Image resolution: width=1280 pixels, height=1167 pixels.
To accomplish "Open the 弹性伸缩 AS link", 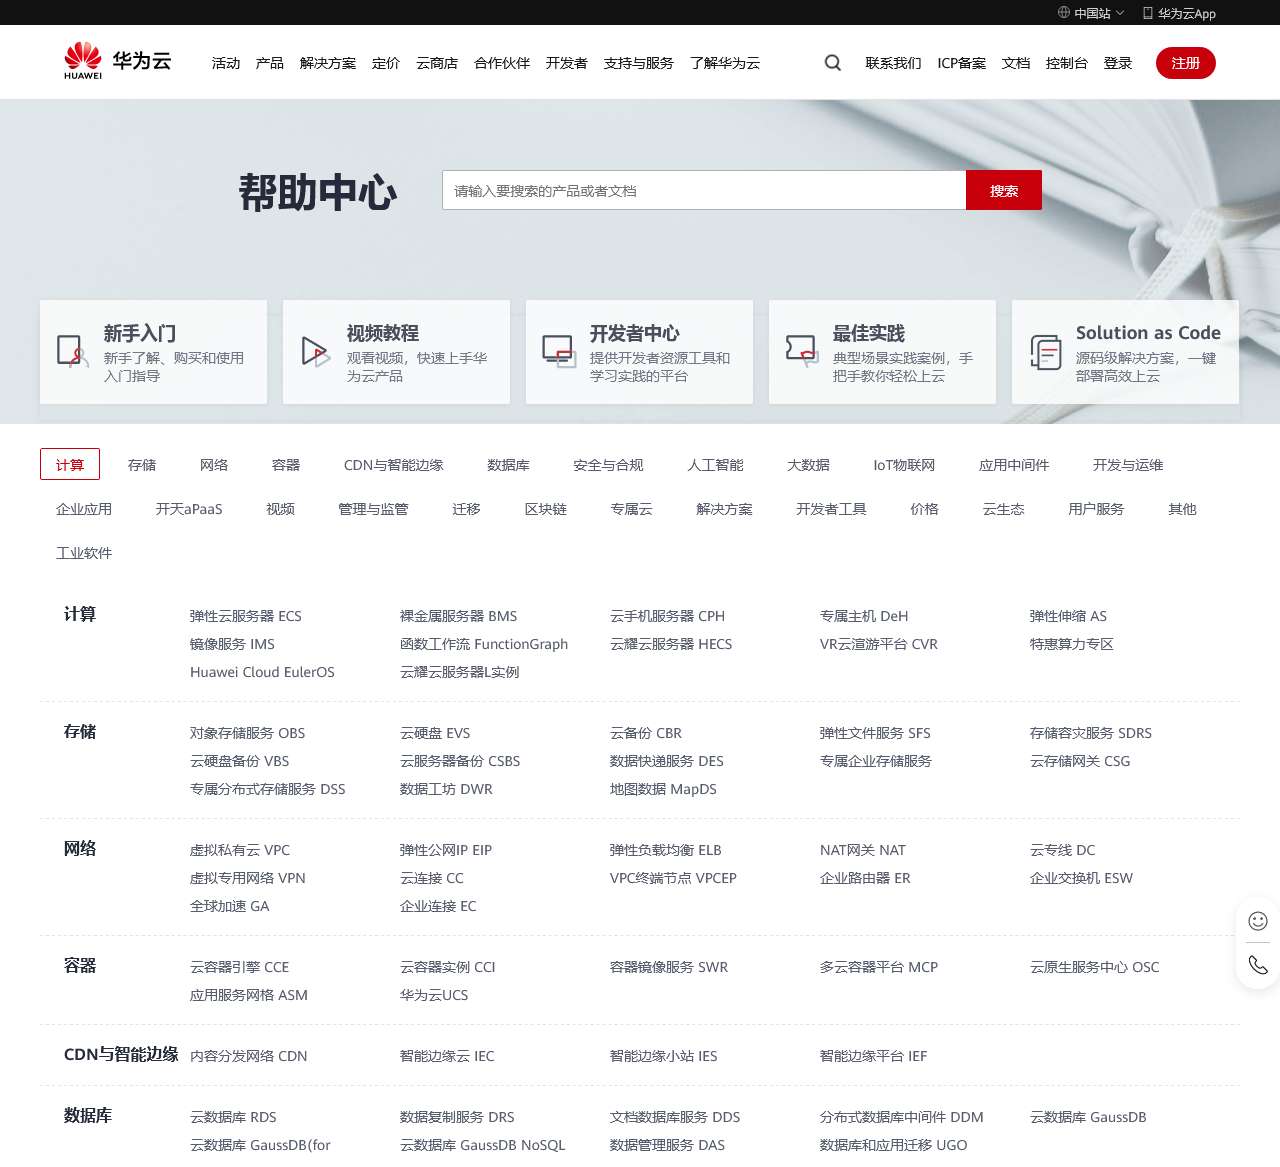I will pyautogui.click(x=1068, y=616).
